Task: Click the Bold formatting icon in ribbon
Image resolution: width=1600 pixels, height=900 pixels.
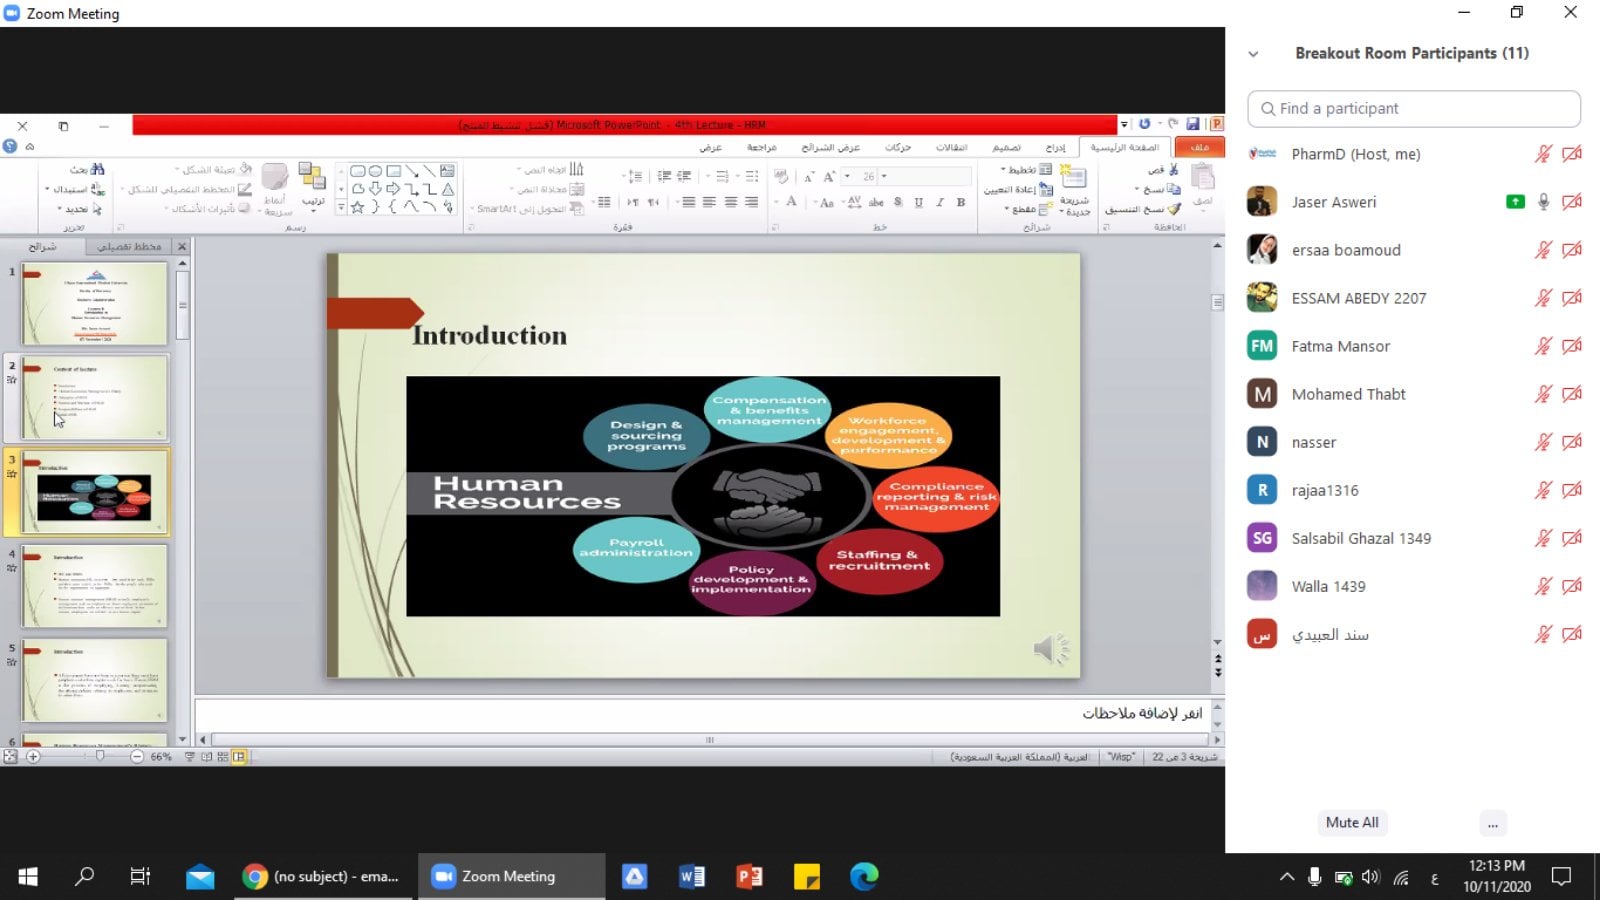Action: (961, 202)
